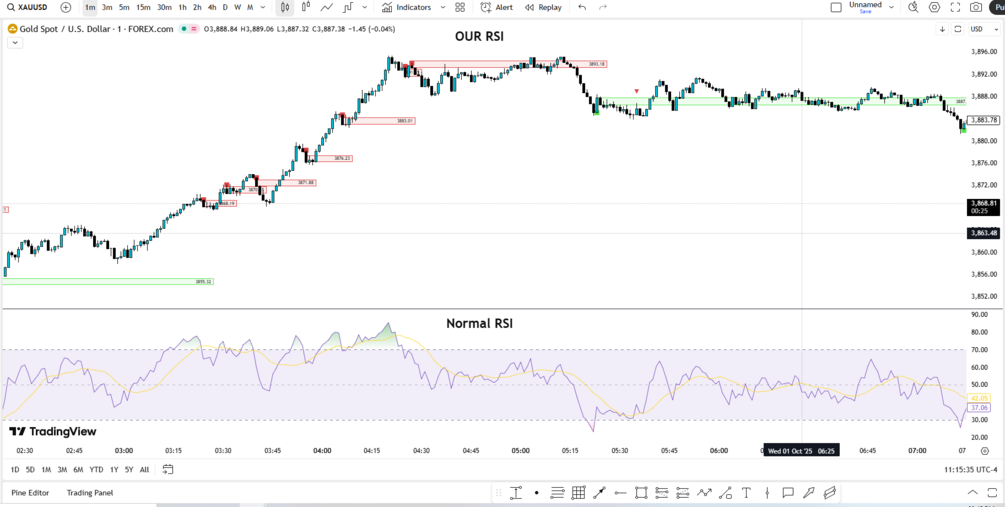Collapse the bottom panel up chevron

[972, 493]
